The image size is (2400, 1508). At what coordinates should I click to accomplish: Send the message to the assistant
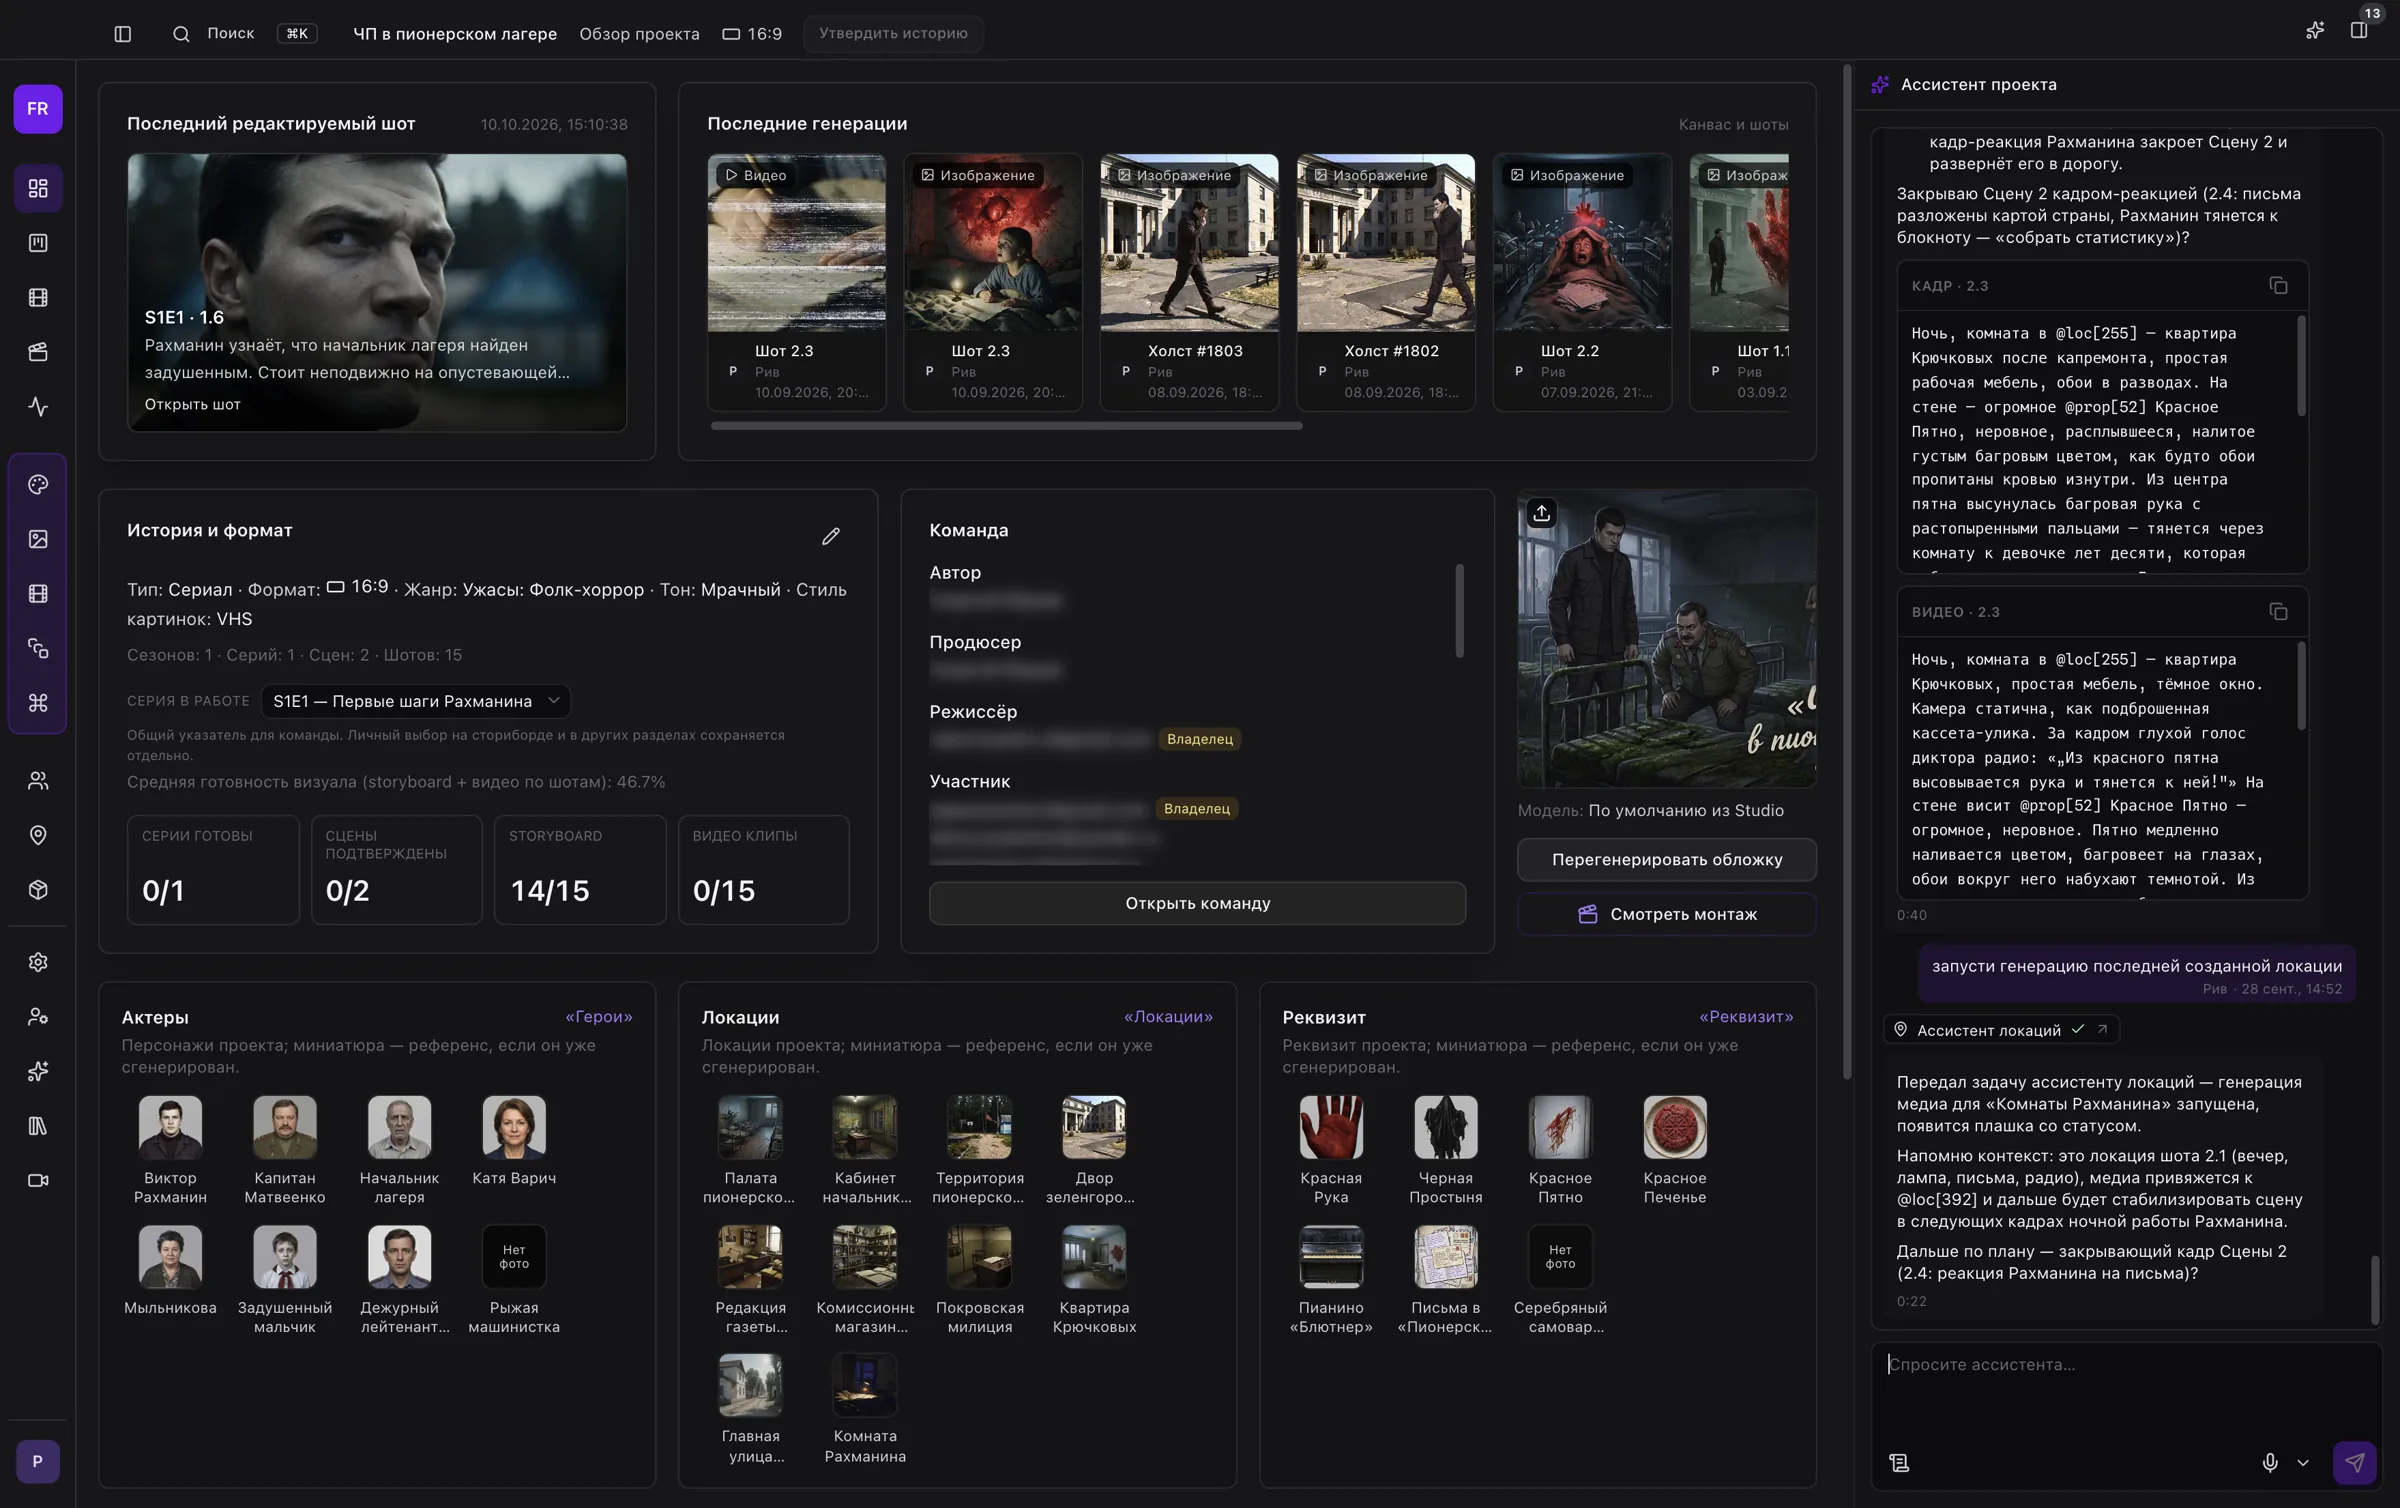pyautogui.click(x=2355, y=1463)
